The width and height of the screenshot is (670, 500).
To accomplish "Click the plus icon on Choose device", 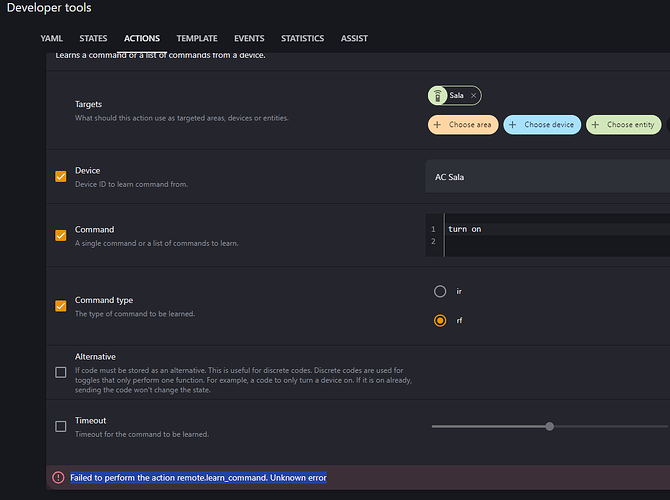I will coord(512,125).
